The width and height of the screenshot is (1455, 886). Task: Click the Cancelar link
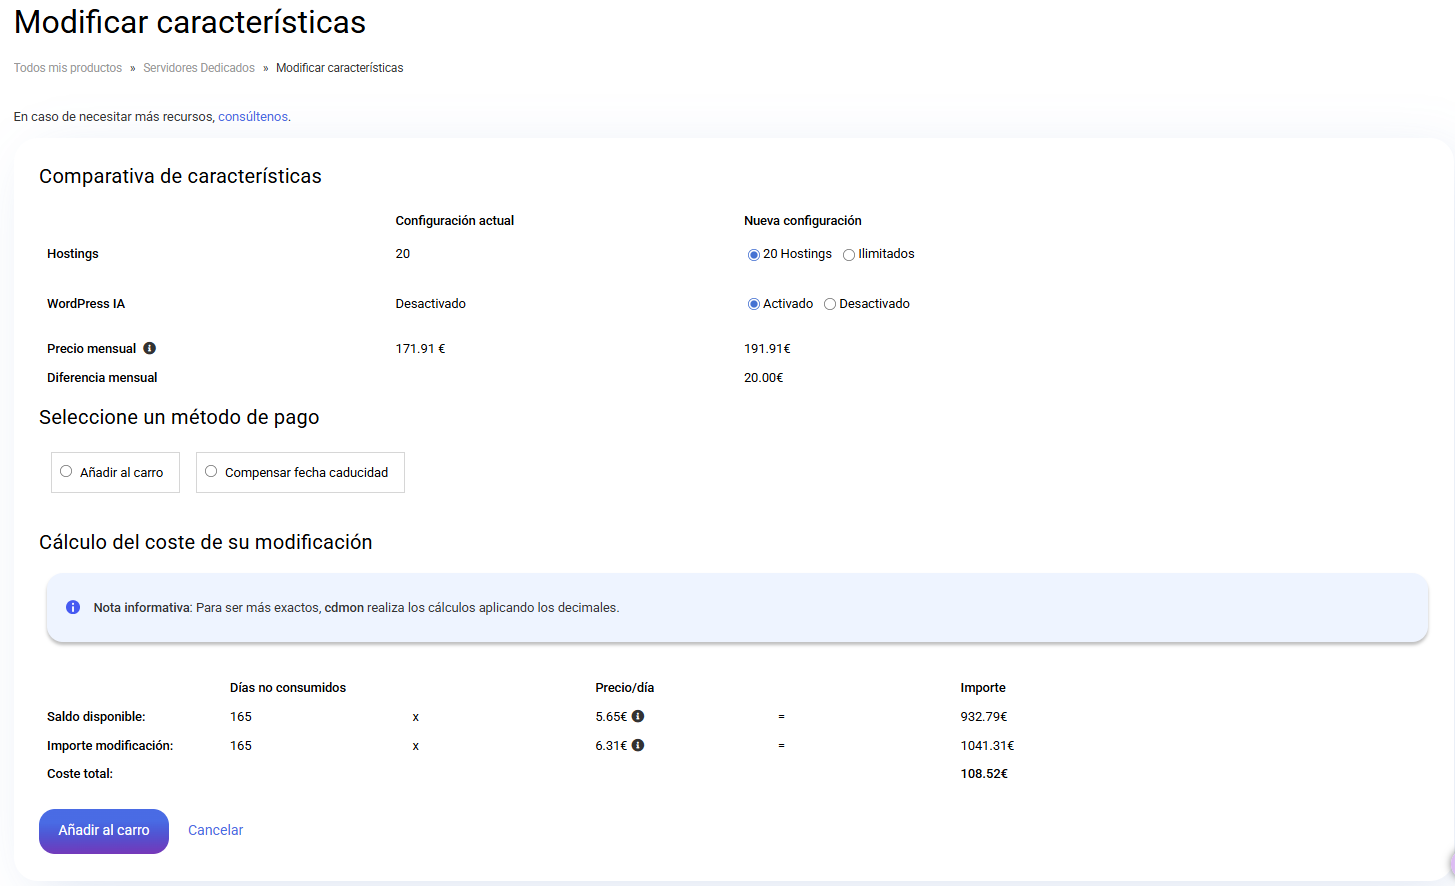point(215,830)
